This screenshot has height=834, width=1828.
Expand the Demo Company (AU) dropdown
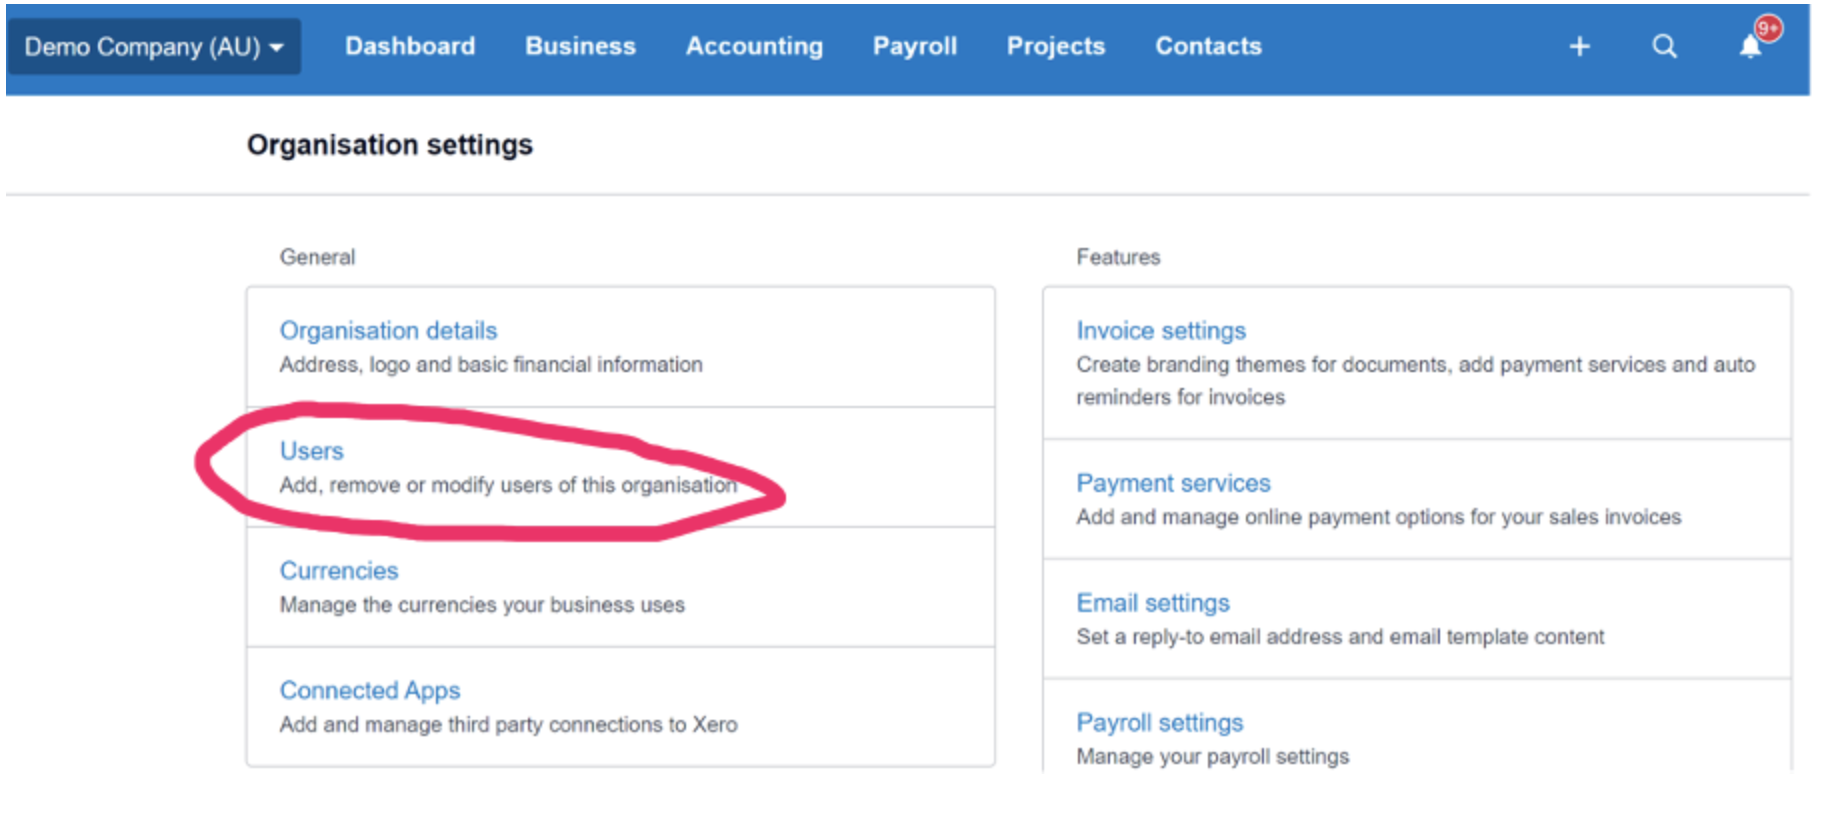tap(154, 47)
